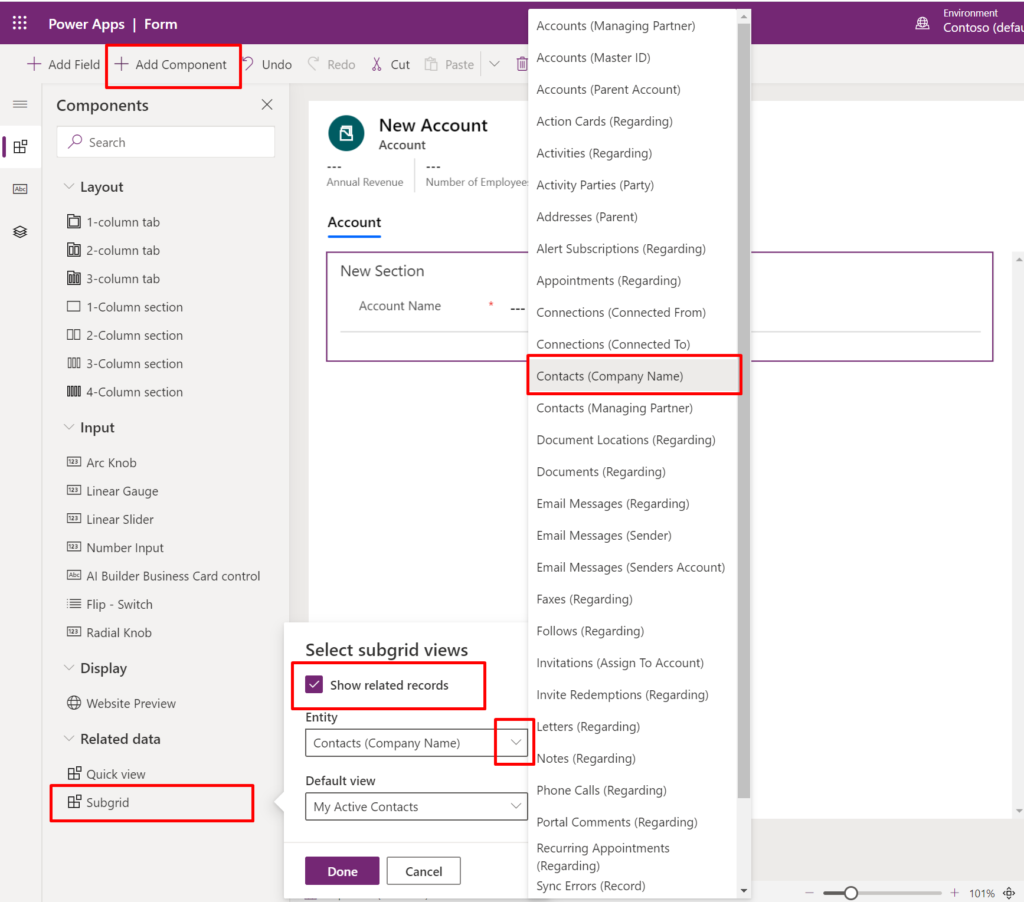The width and height of the screenshot is (1024, 902).
Task: Click the Done button
Action: tap(342, 871)
